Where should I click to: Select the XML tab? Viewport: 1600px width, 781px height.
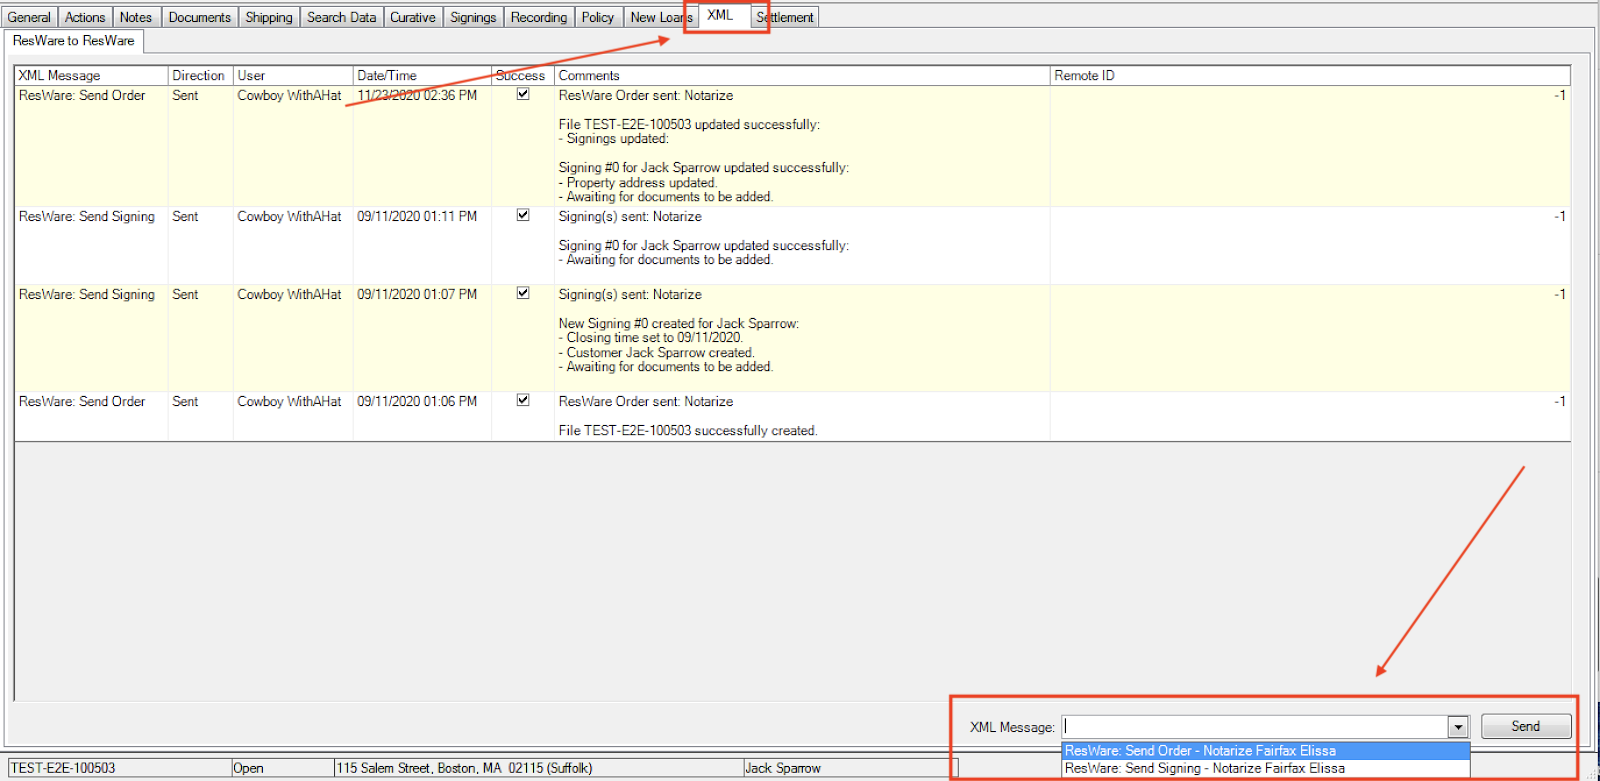point(721,15)
